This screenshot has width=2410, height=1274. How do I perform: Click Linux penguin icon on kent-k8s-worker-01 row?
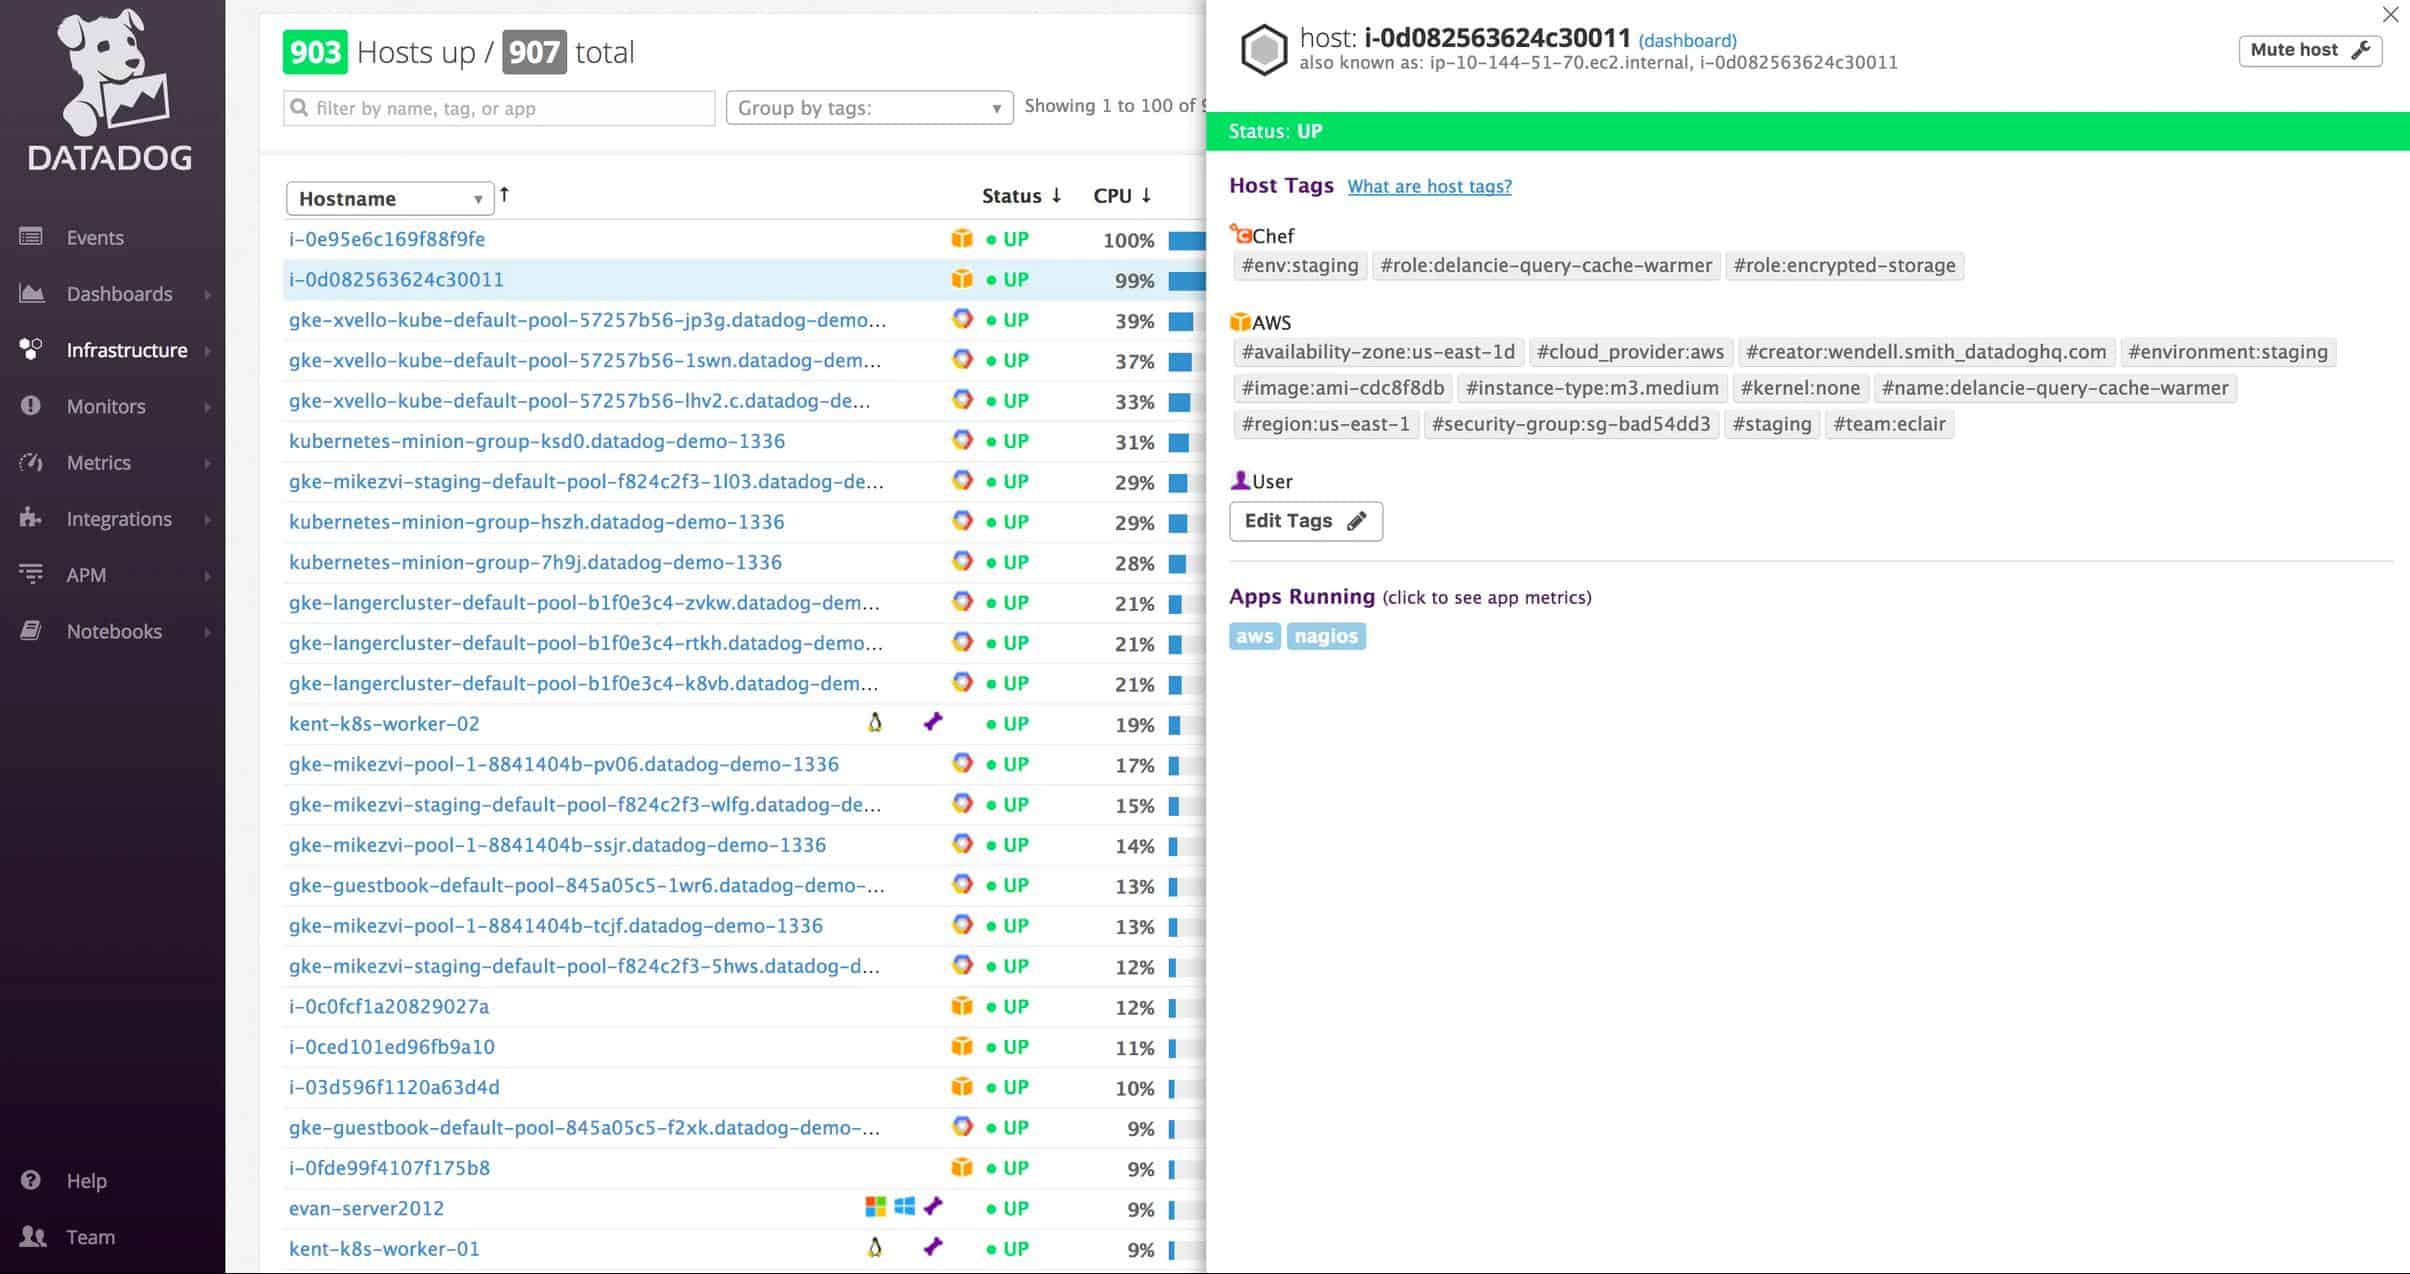[875, 1247]
